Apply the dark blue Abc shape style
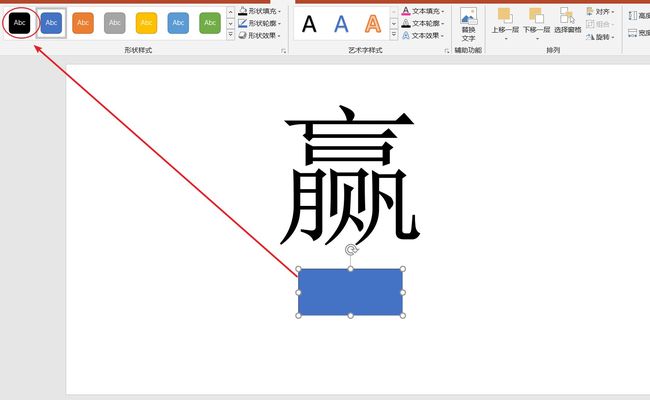Screen dimensions: 650x400 pyautogui.click(x=51, y=23)
